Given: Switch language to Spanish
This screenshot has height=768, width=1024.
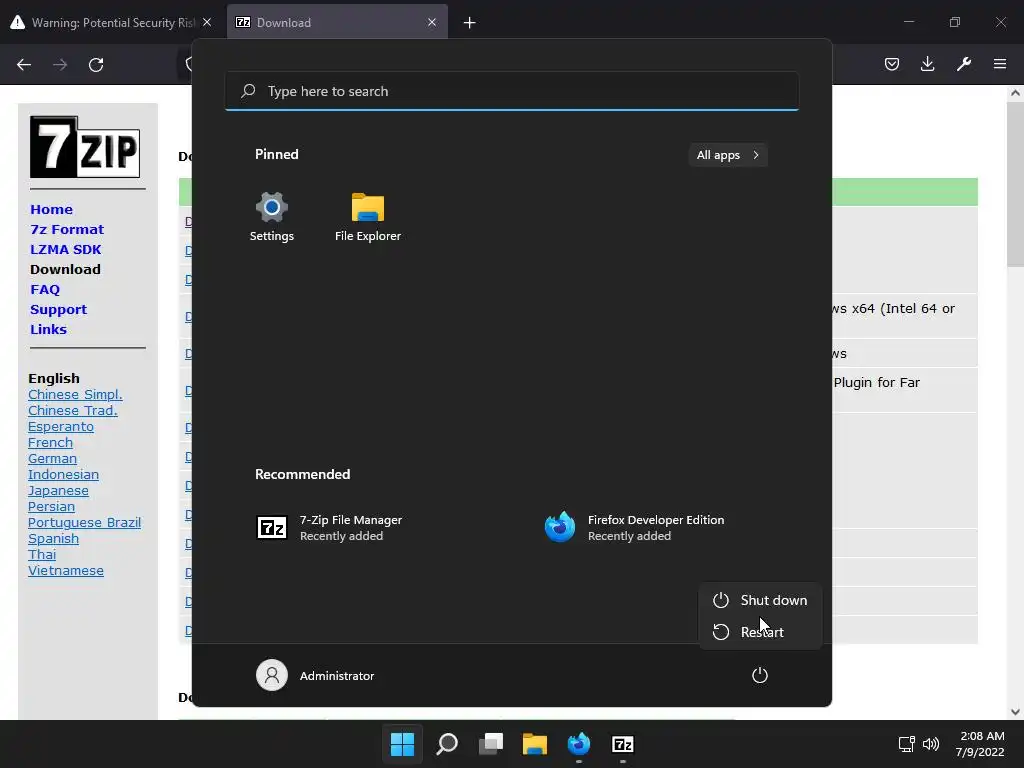Looking at the screenshot, I should [53, 538].
